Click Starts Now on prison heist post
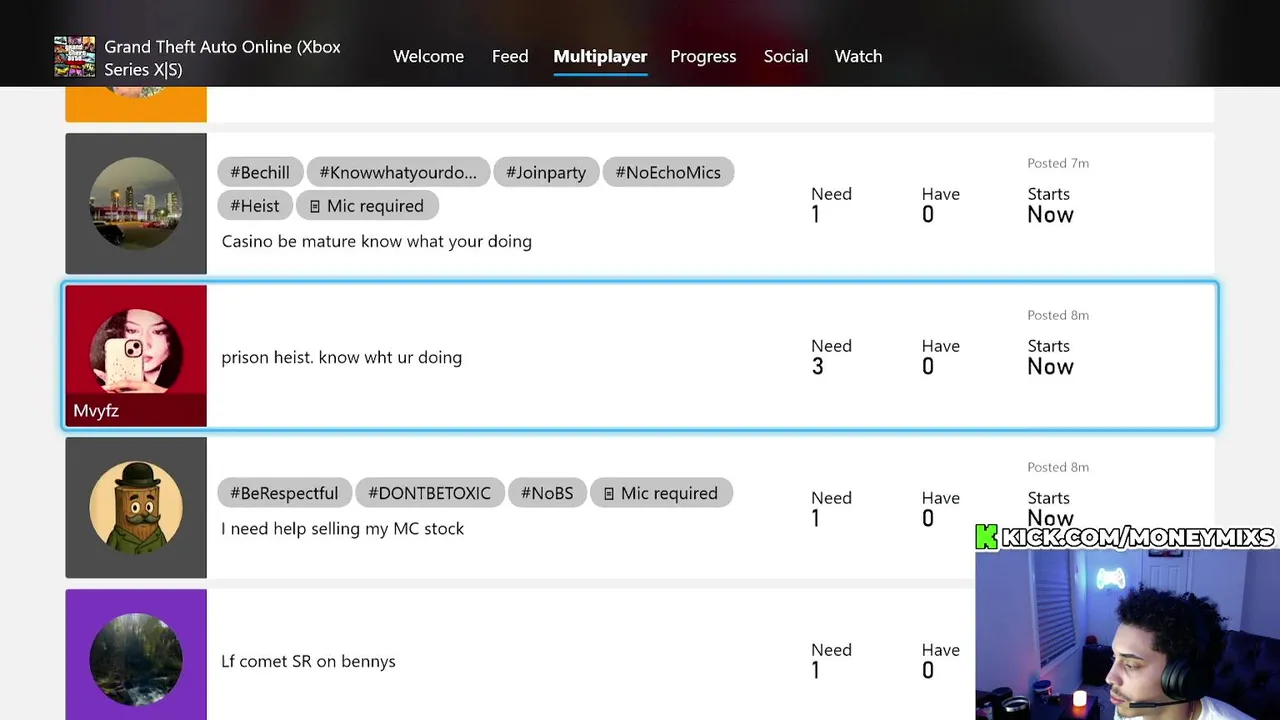The height and width of the screenshot is (720, 1280). 1050,357
